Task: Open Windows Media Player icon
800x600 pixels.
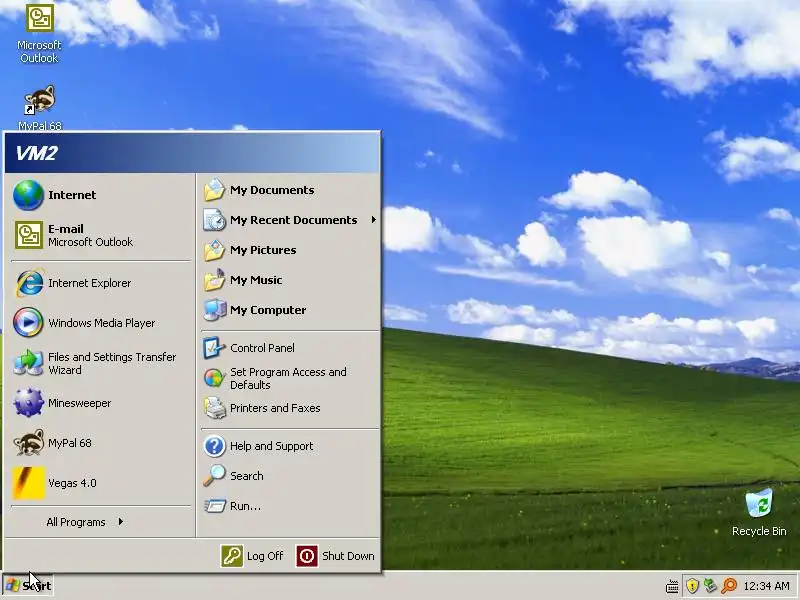Action: click(28, 323)
